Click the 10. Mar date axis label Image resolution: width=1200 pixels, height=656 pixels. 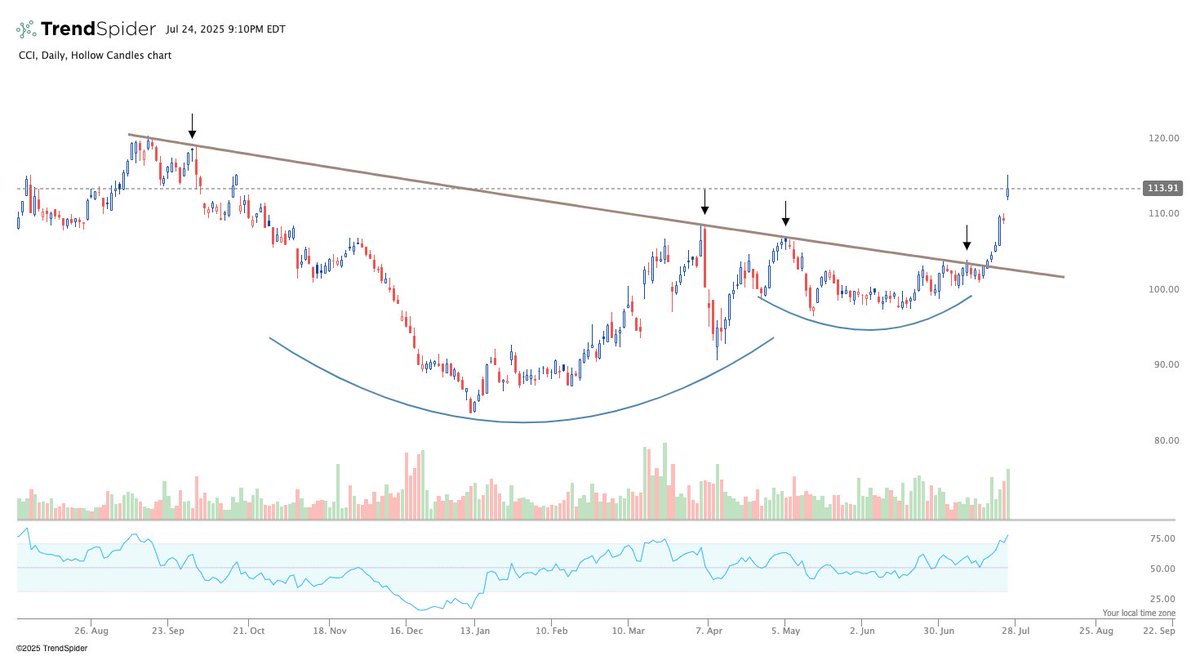pyautogui.click(x=629, y=632)
